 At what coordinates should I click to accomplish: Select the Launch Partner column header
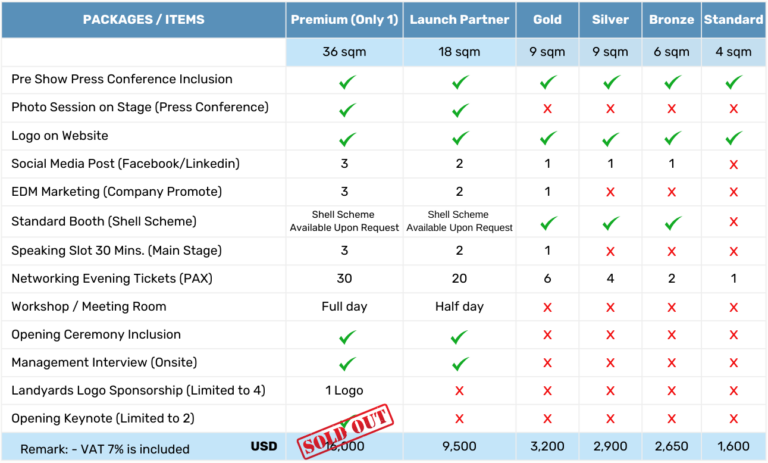click(460, 20)
